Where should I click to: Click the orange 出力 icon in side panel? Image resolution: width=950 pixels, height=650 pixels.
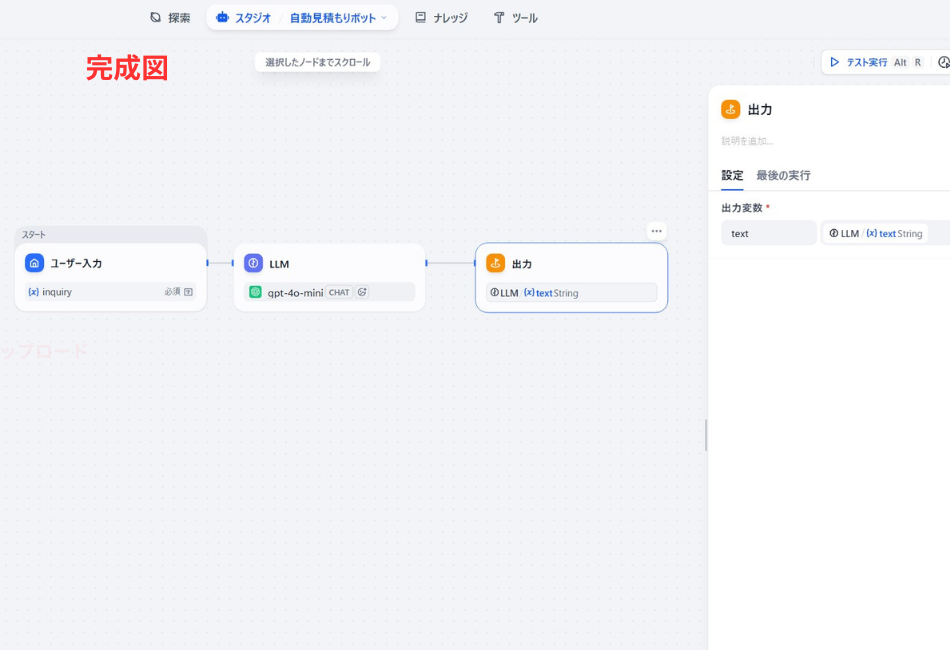(x=731, y=109)
